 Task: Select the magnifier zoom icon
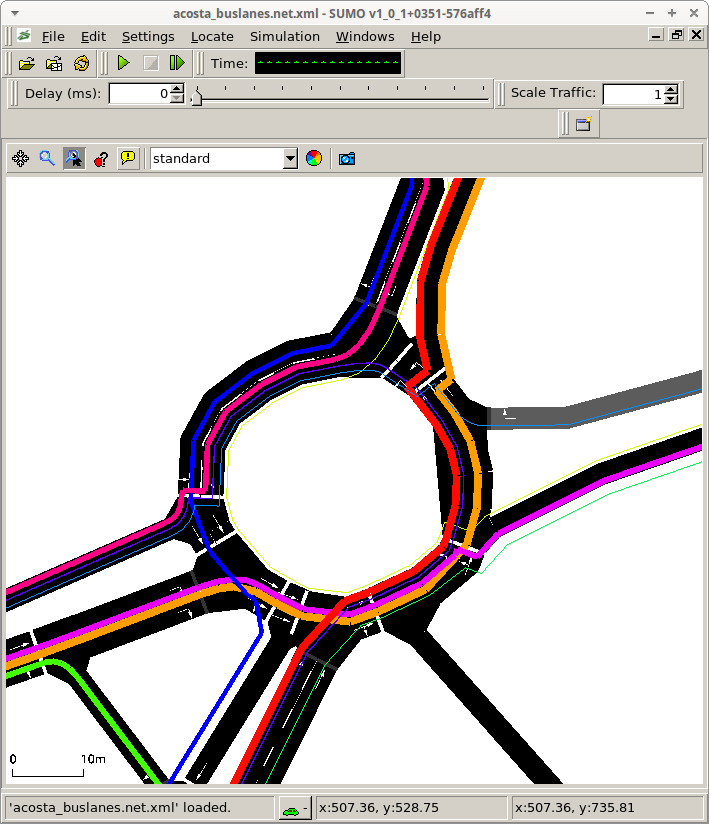[x=47, y=158]
